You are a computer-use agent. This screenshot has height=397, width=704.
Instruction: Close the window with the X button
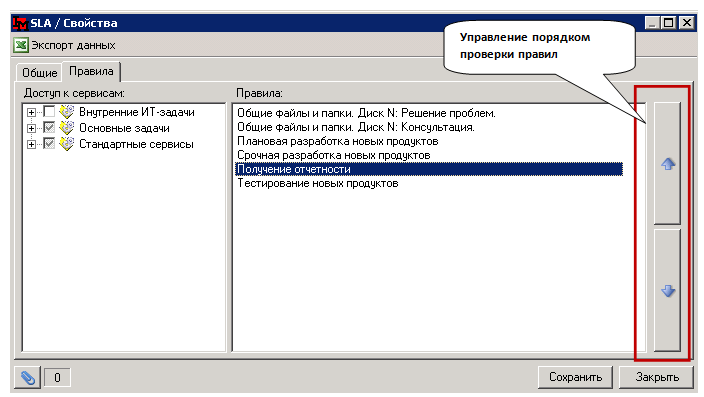(x=686, y=22)
